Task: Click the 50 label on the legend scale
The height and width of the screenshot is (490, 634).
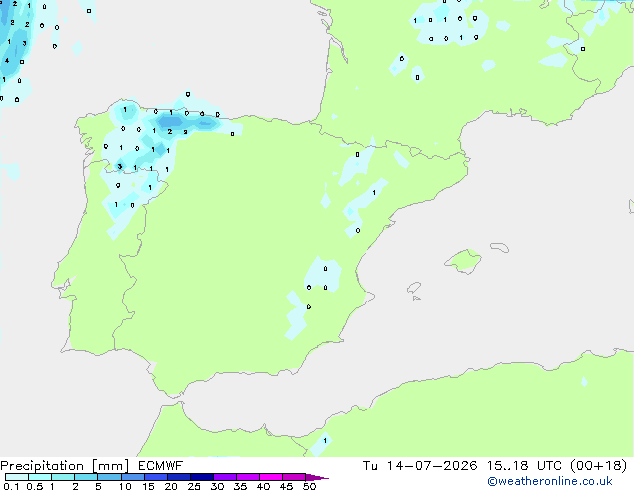Action: (x=309, y=486)
